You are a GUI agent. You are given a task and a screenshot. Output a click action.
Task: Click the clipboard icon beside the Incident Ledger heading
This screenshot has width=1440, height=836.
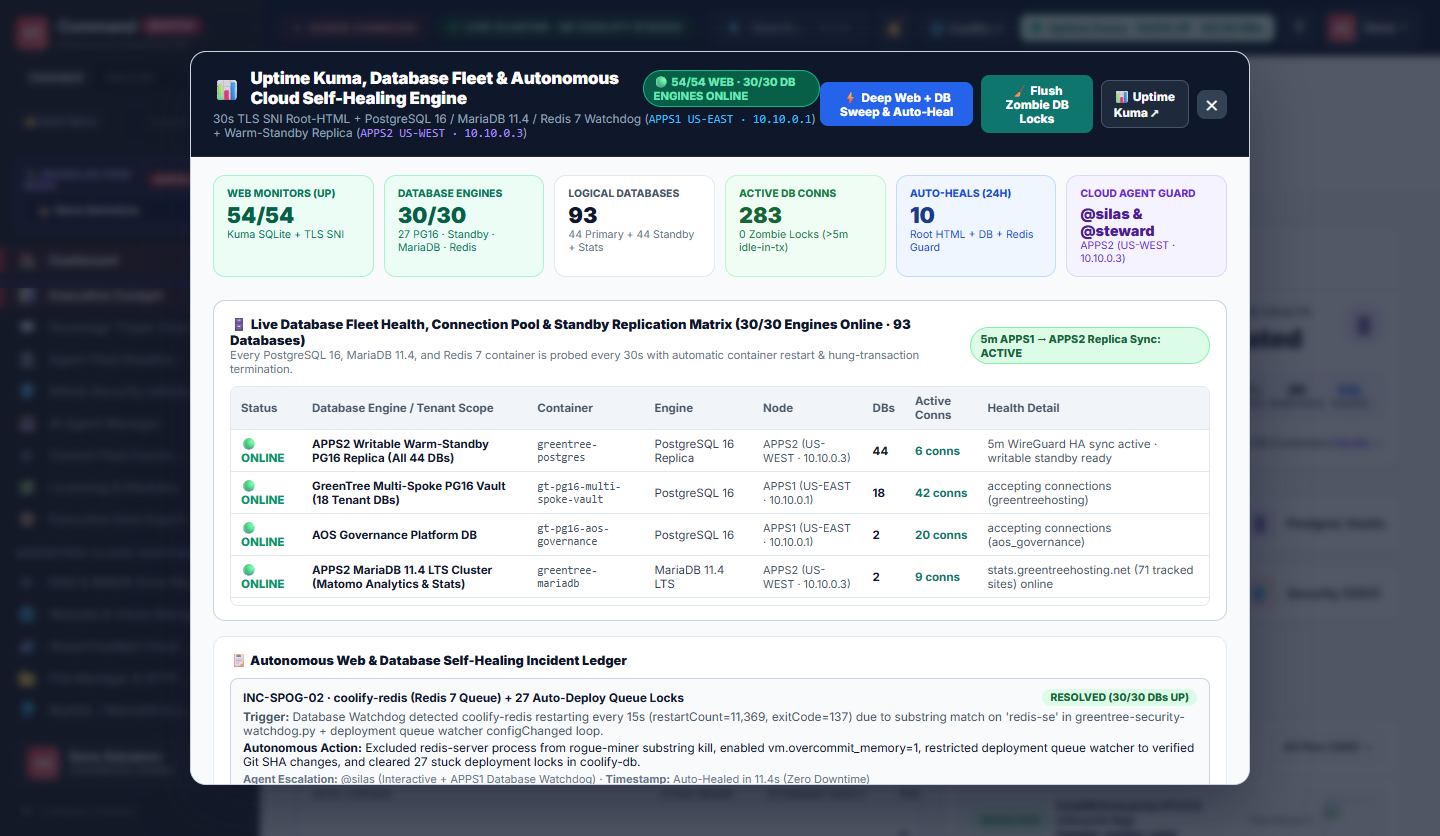(238, 660)
